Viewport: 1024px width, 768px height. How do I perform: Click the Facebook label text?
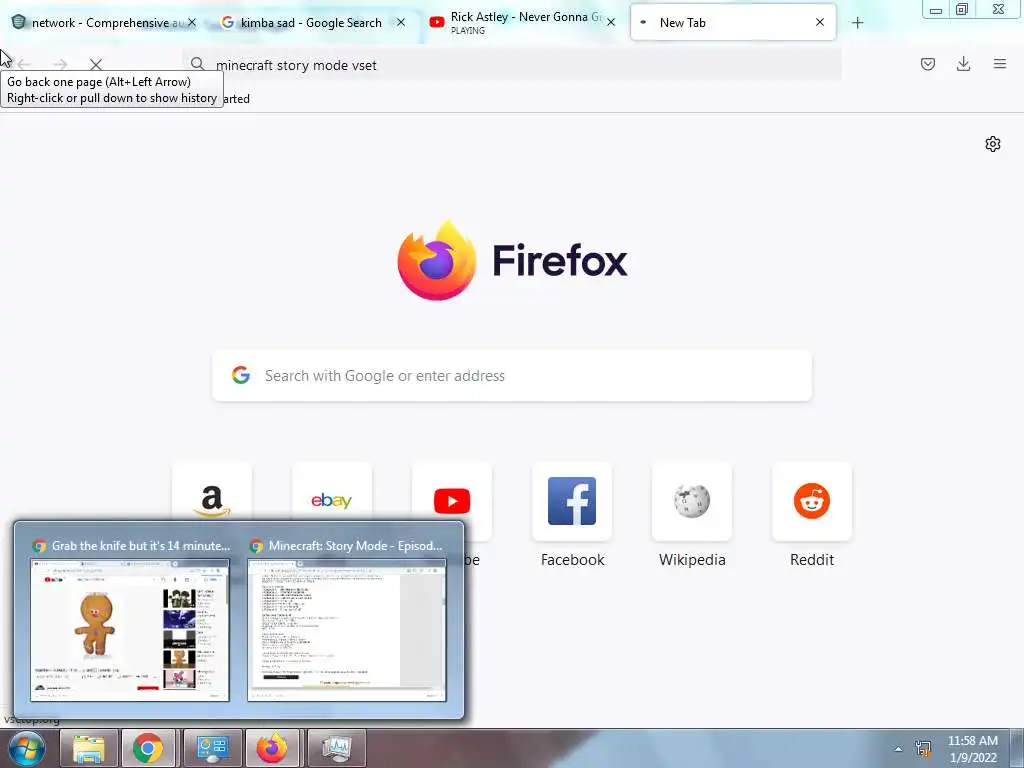tap(572, 560)
